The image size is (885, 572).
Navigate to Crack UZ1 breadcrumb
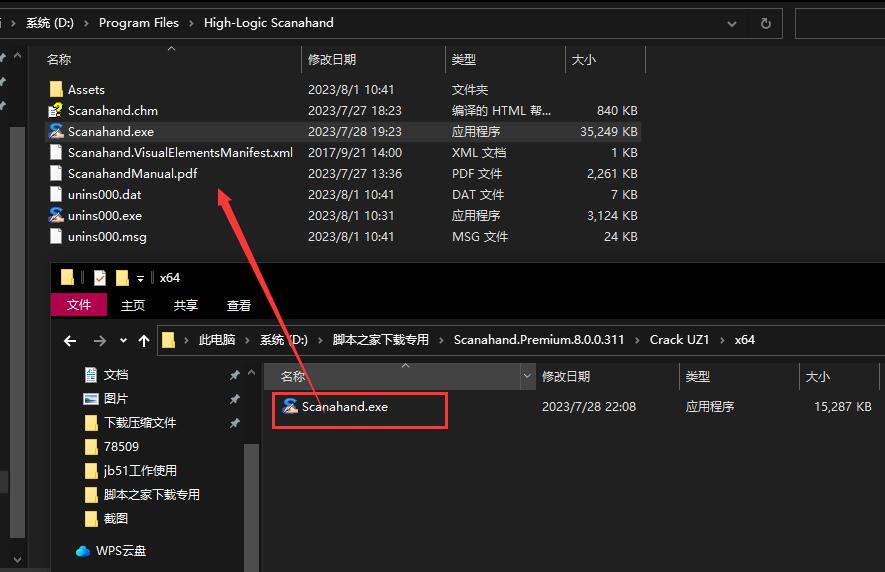679,339
